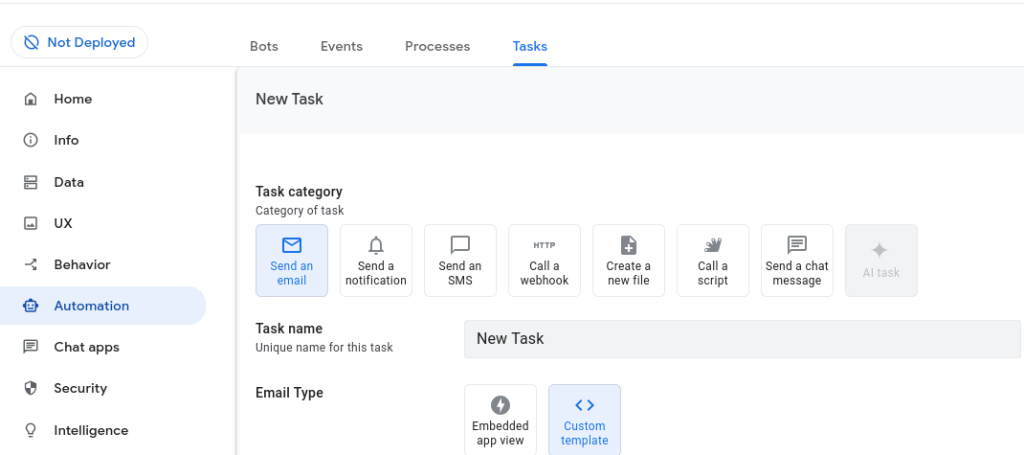Click the Not Deployed status button

(79, 42)
